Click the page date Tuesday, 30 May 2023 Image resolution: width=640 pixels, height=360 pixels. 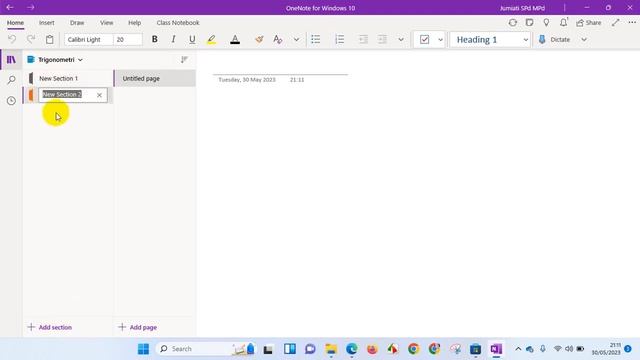(x=247, y=80)
